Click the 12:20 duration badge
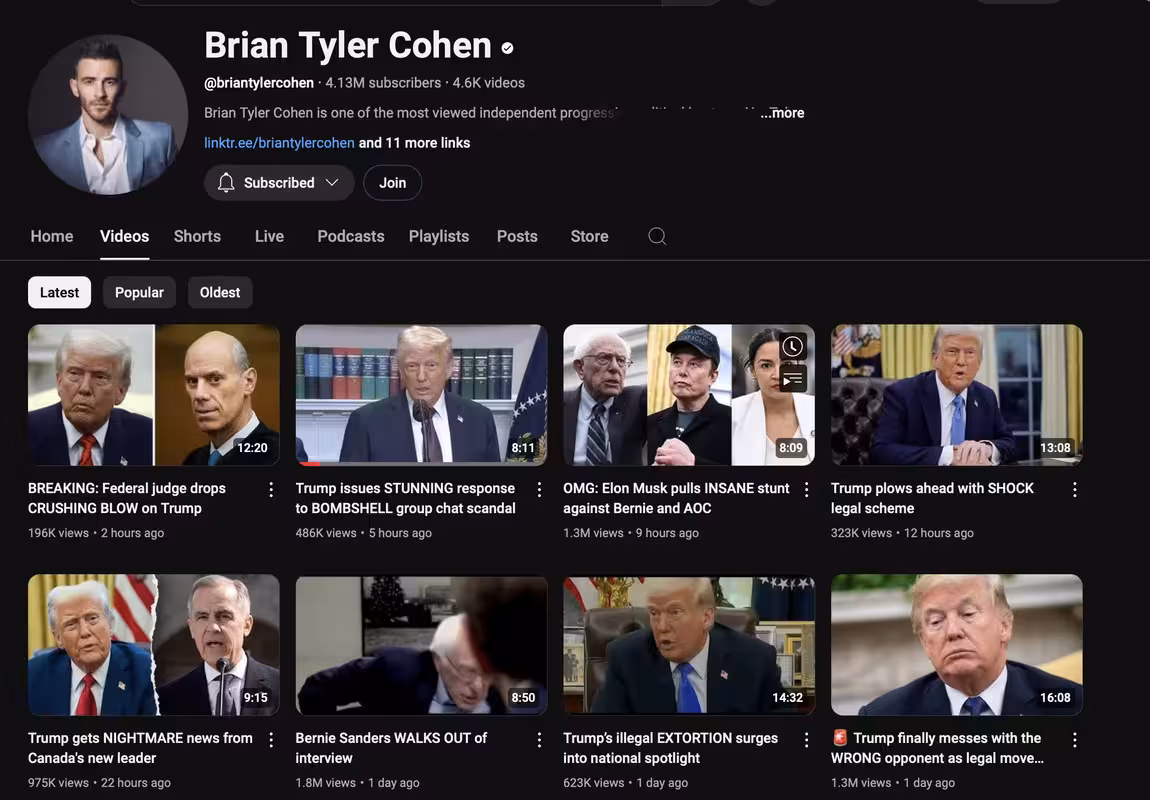1150x800 pixels. click(x=252, y=448)
